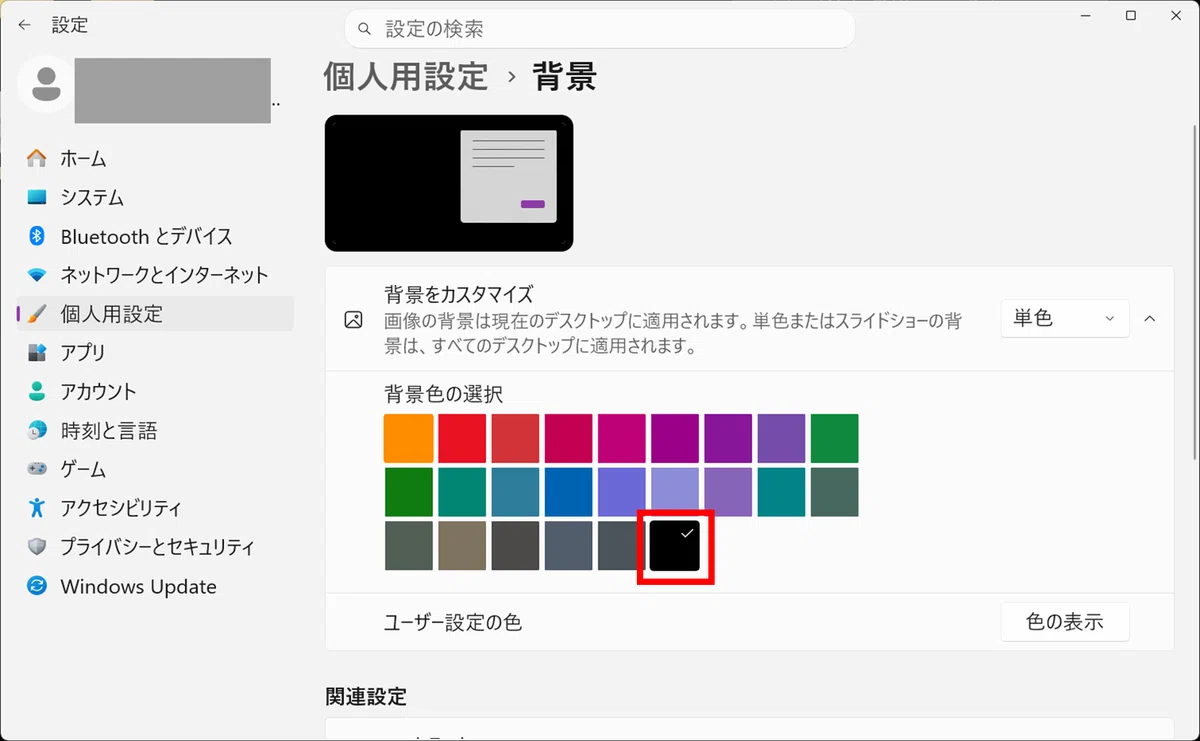This screenshot has height=741, width=1200.
Task: Open プライバシーとセキュリティ settings
Action: tap(155, 547)
